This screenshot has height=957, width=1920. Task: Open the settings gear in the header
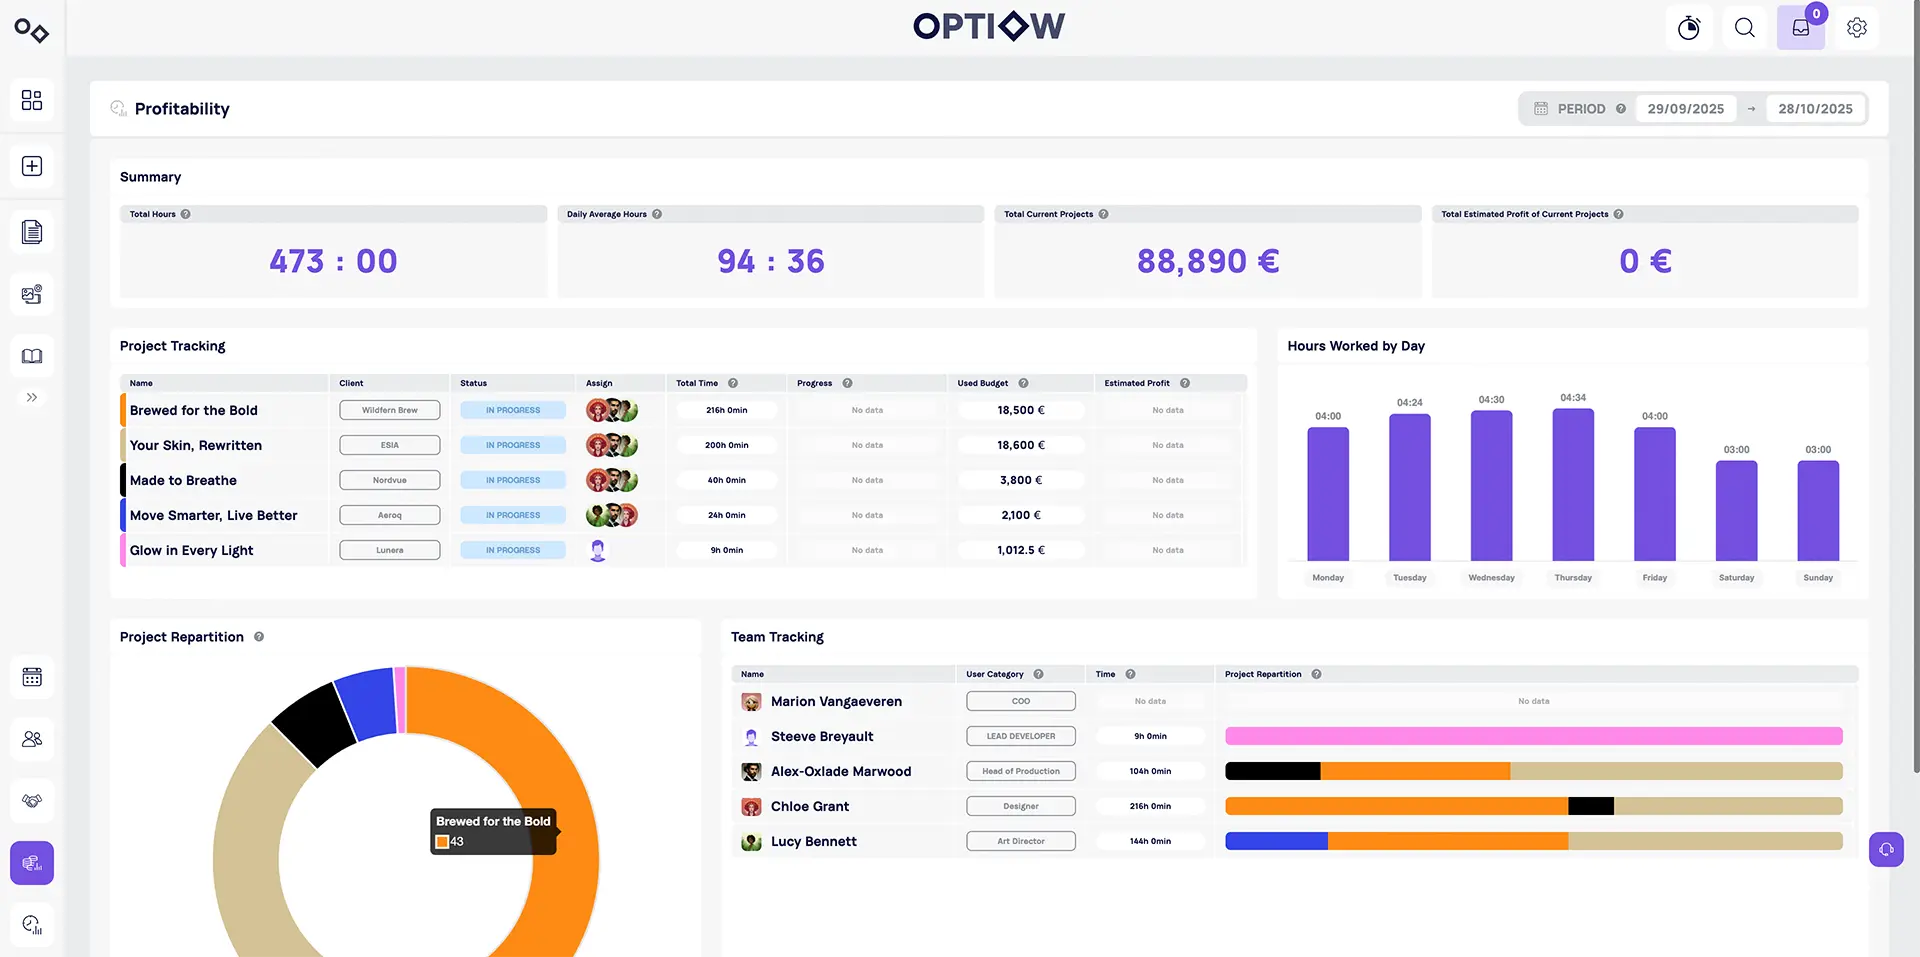click(x=1856, y=28)
